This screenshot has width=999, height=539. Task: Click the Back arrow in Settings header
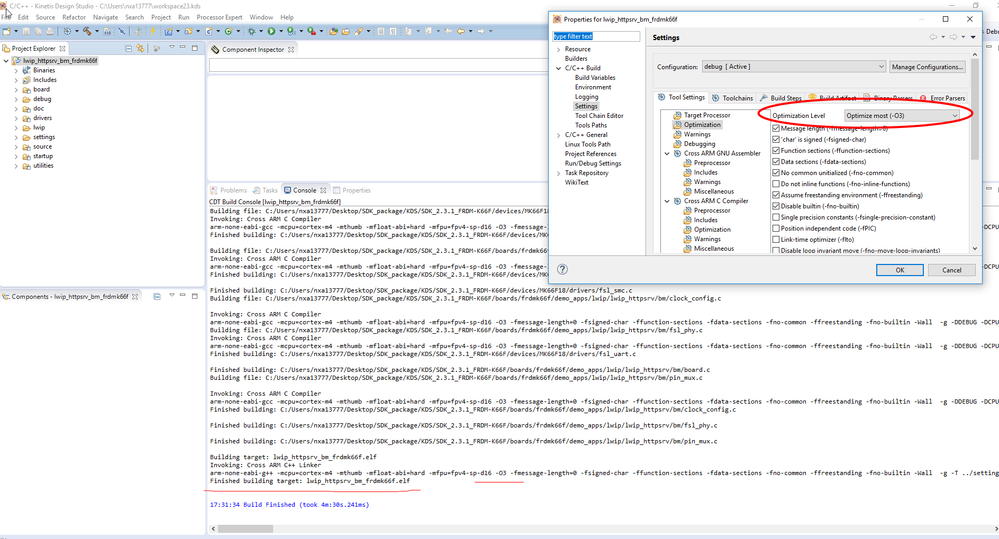tap(933, 37)
